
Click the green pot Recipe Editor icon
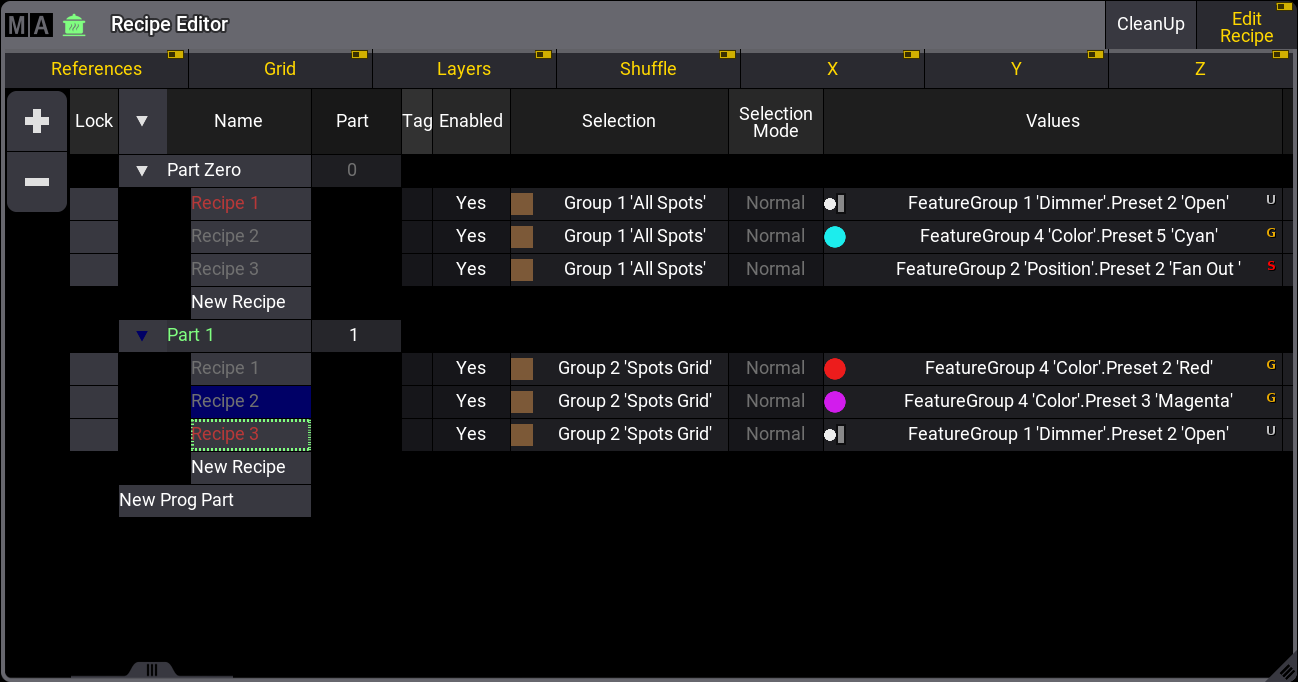pos(74,25)
